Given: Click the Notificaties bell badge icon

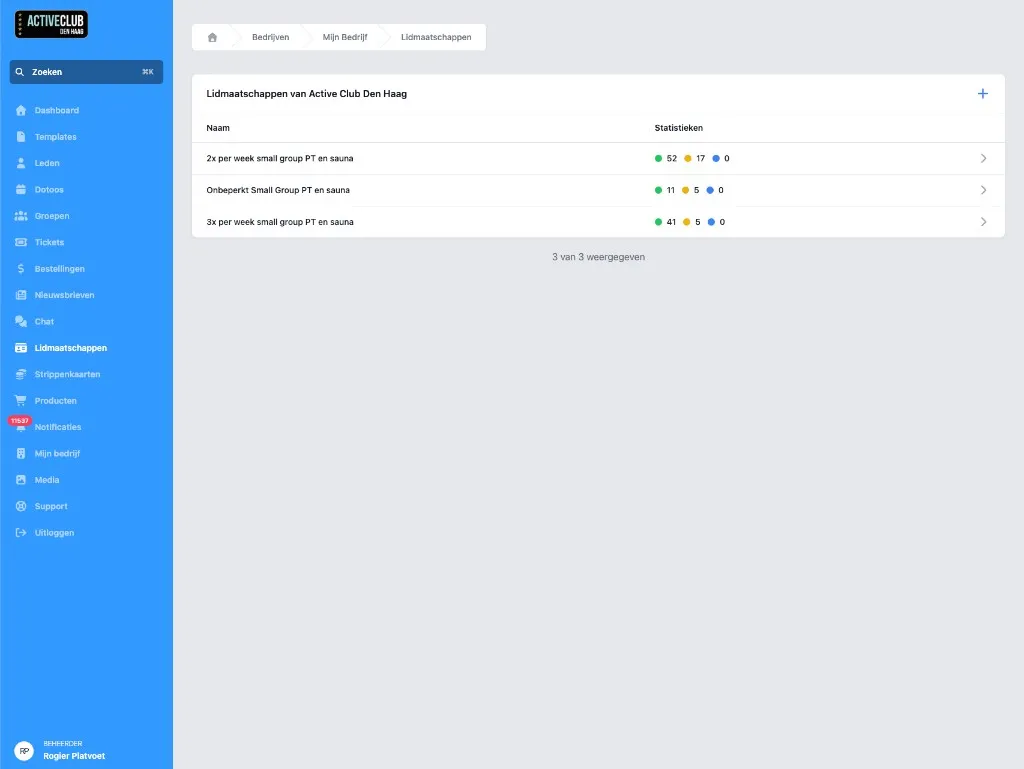Looking at the screenshot, I should click(20, 425).
